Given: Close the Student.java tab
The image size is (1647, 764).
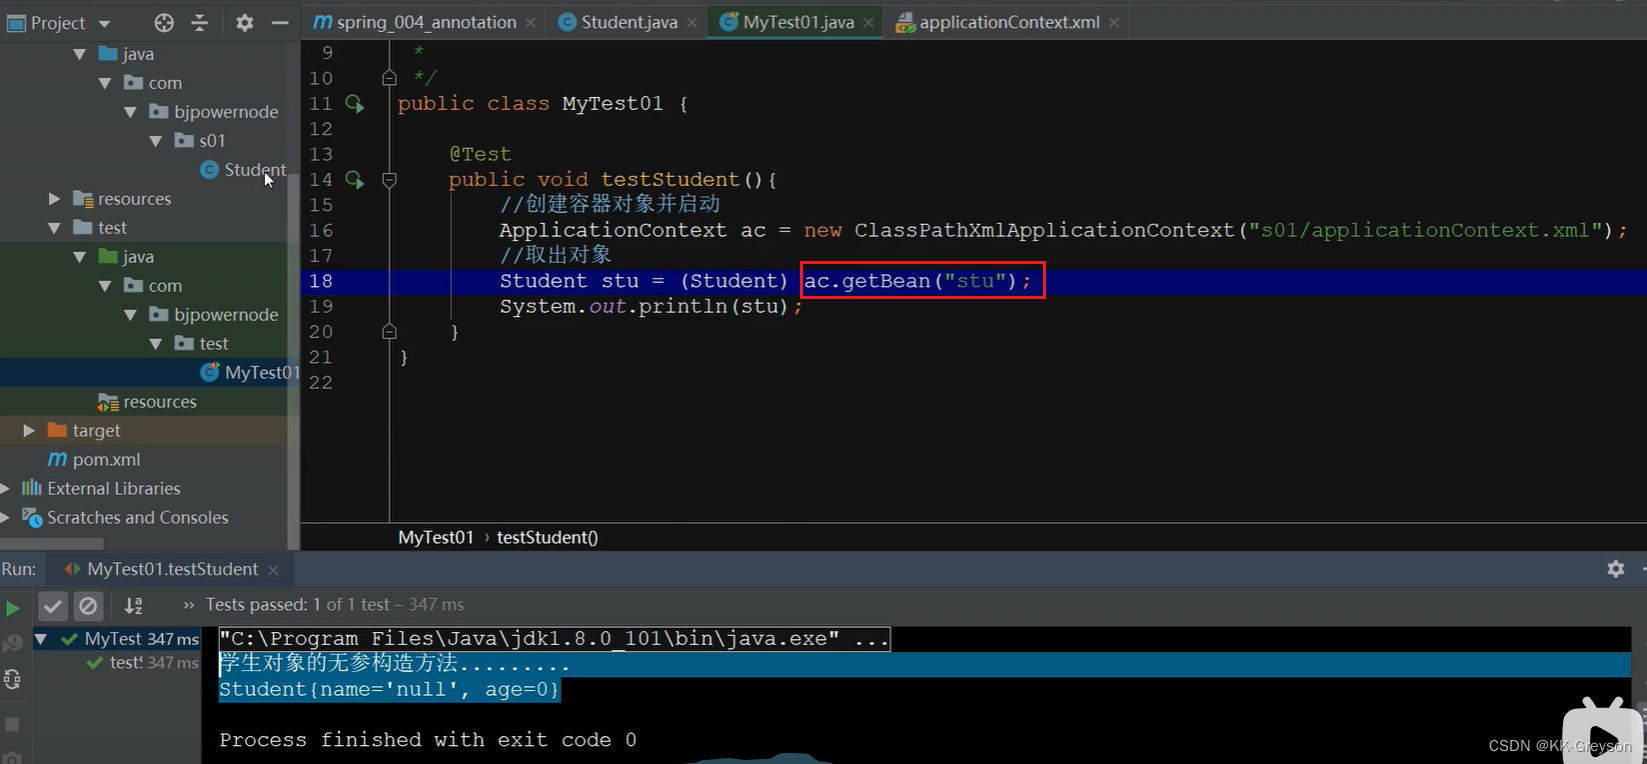Looking at the screenshot, I should [x=692, y=23].
